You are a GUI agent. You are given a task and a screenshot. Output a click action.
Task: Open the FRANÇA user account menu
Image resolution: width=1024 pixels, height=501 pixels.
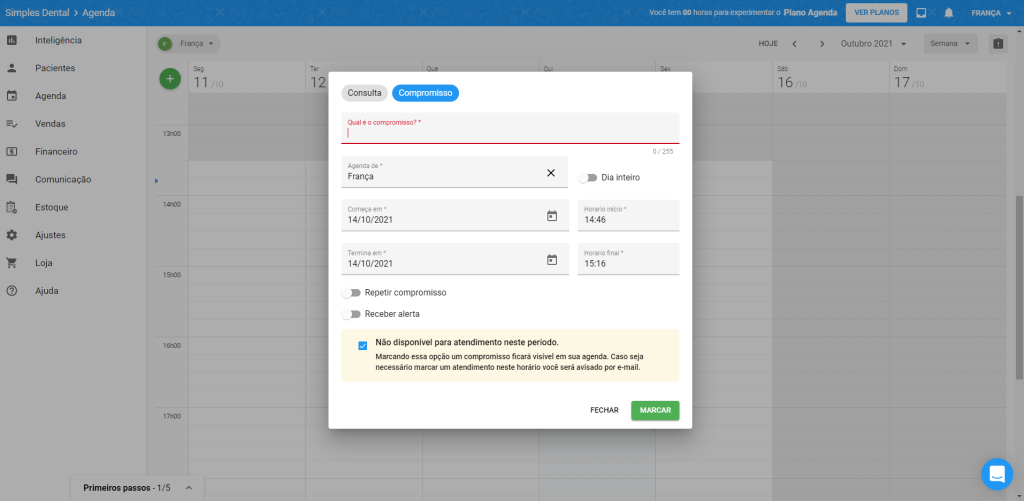pyautogui.click(x=991, y=13)
